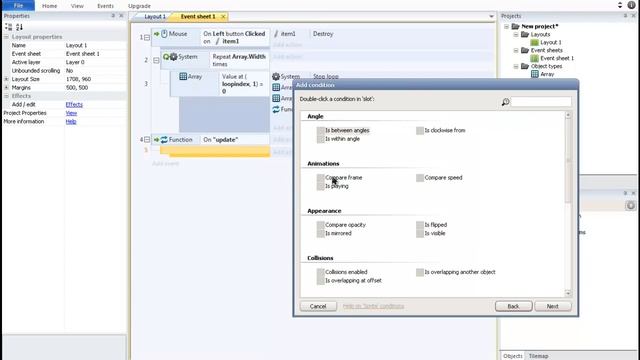The width and height of the screenshot is (640, 360).
Task: Open the Effects link
Action: (x=74, y=104)
